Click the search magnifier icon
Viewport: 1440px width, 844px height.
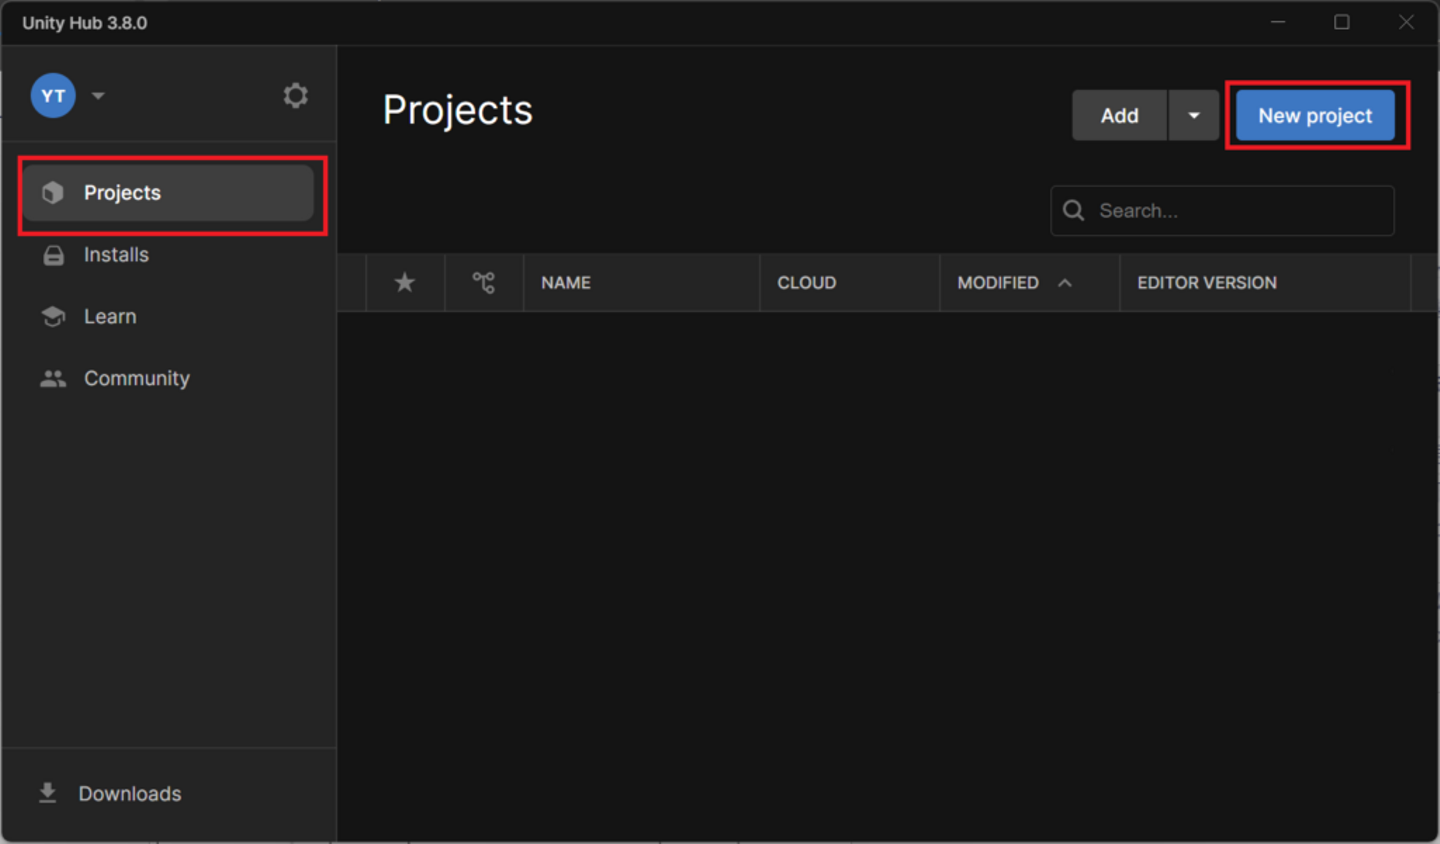click(x=1074, y=211)
